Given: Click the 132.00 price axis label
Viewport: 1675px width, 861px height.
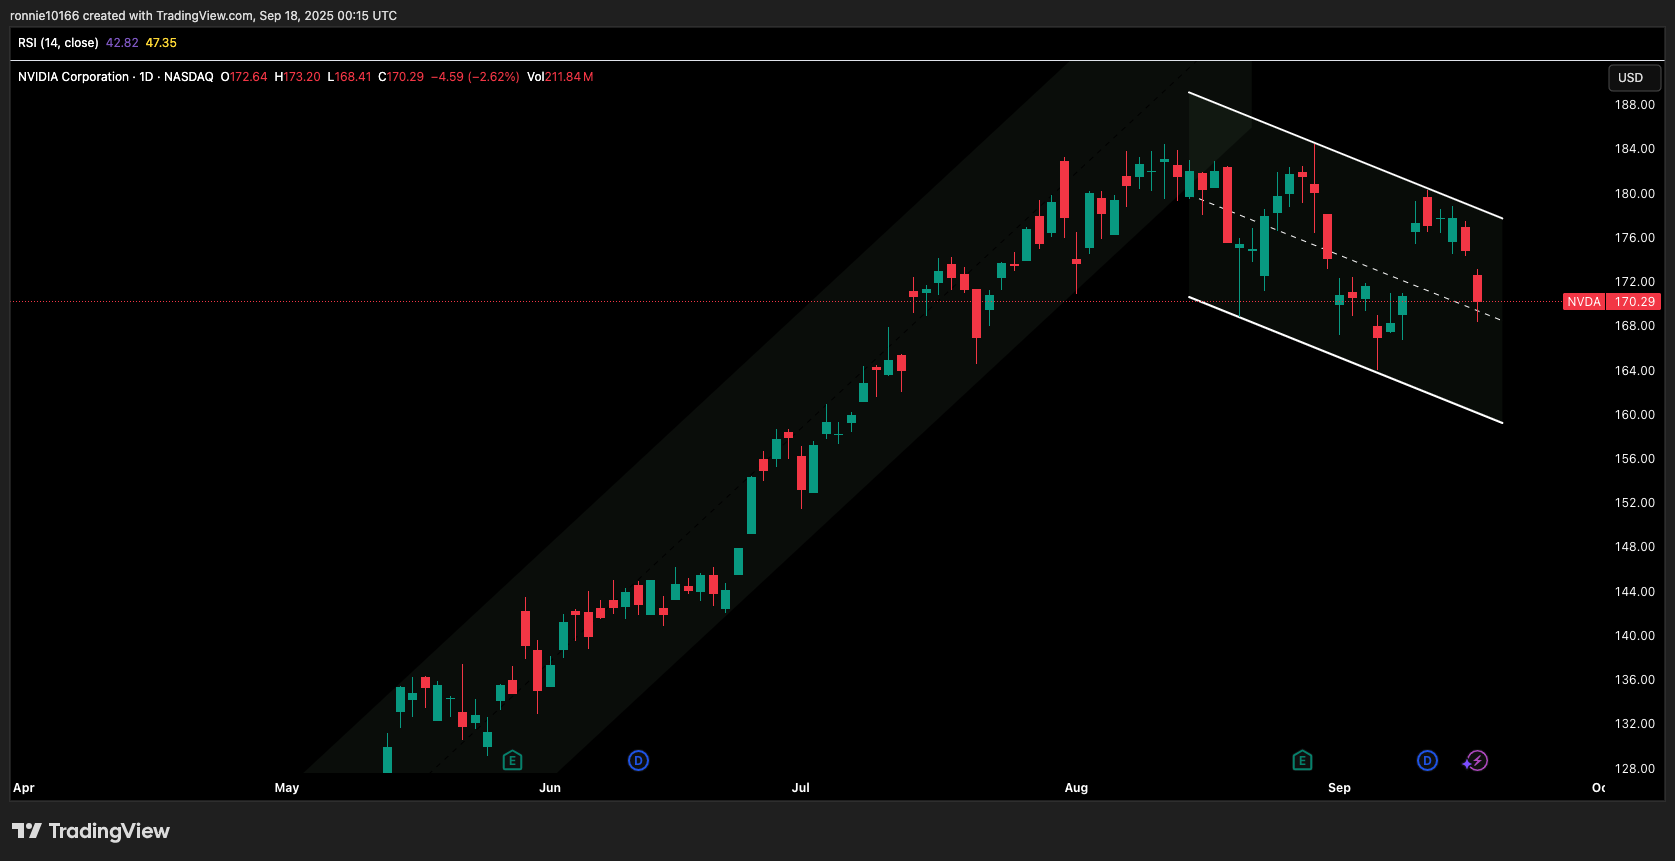Looking at the screenshot, I should (x=1635, y=724).
